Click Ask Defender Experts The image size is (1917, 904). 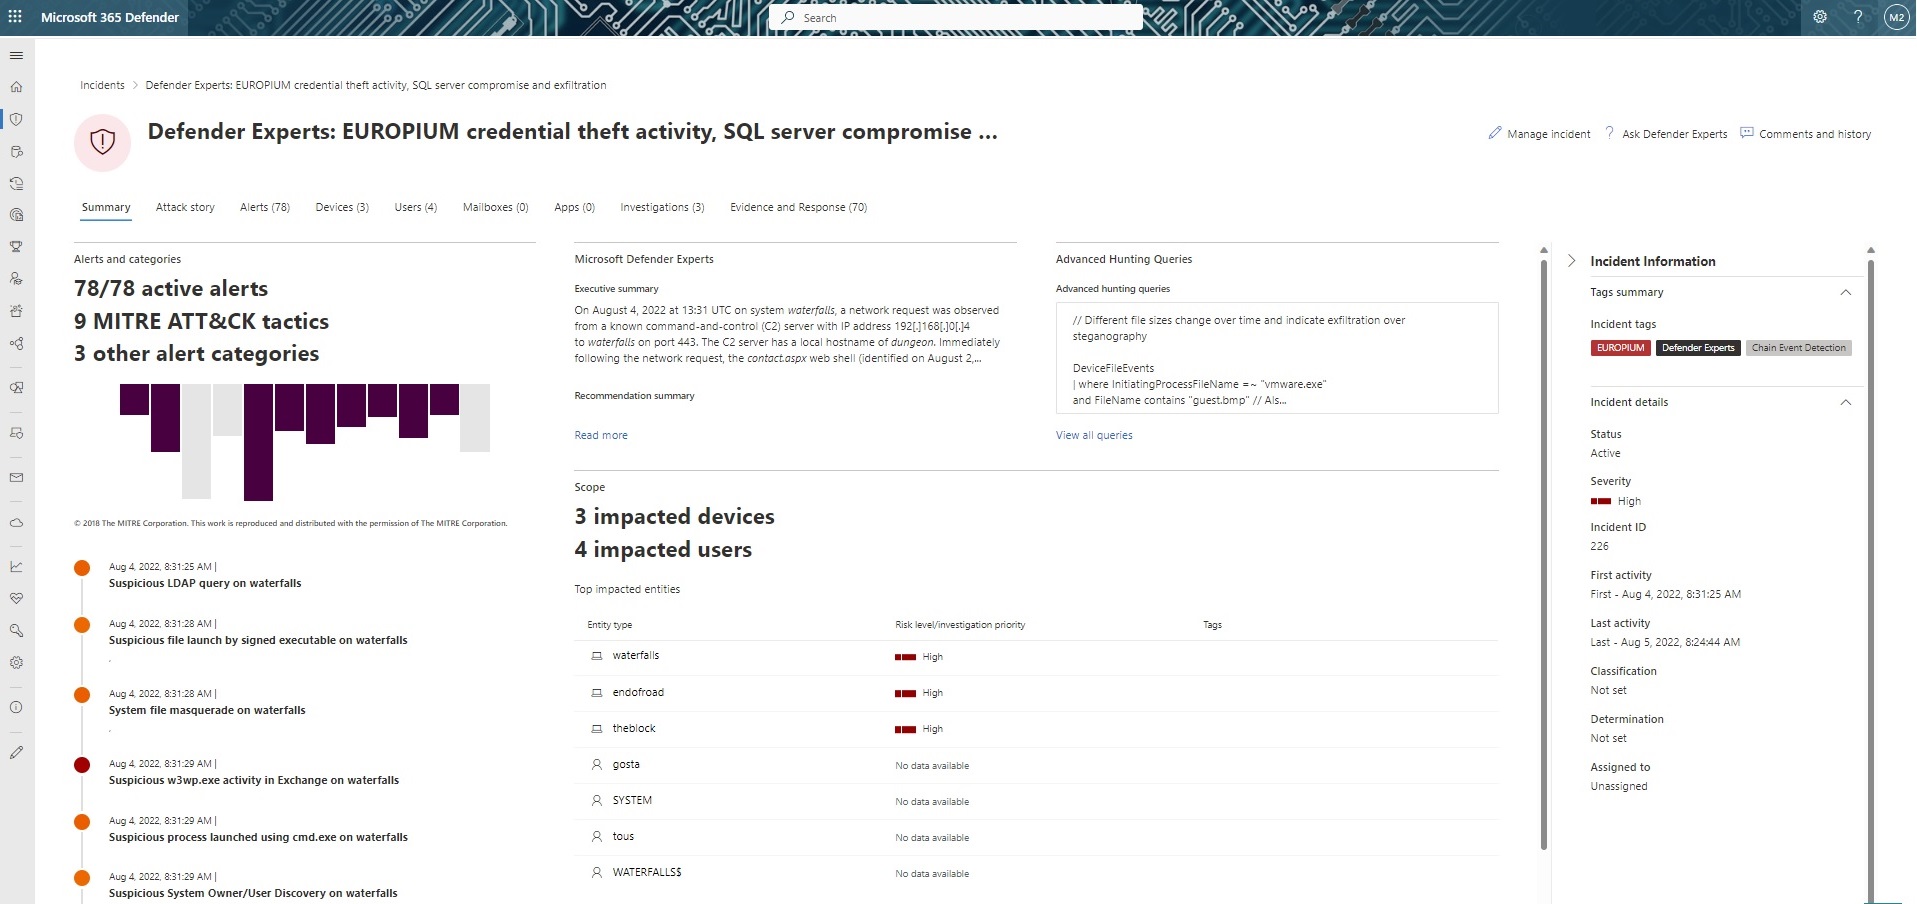(x=1666, y=134)
